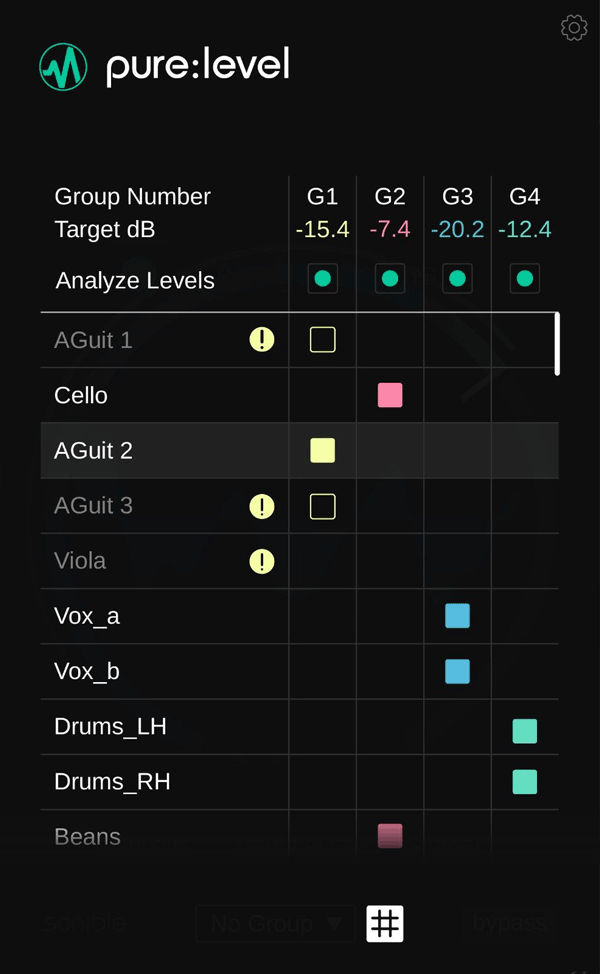Toggle Analyze Levels for group G1

pos(322,279)
